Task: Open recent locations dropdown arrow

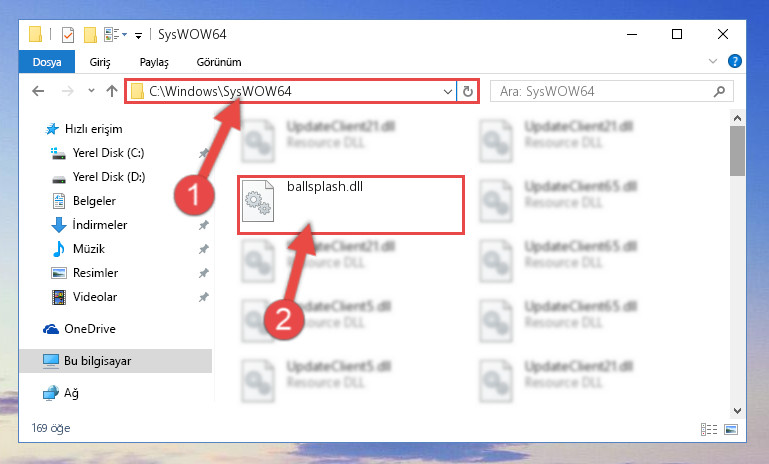Action: click(91, 91)
